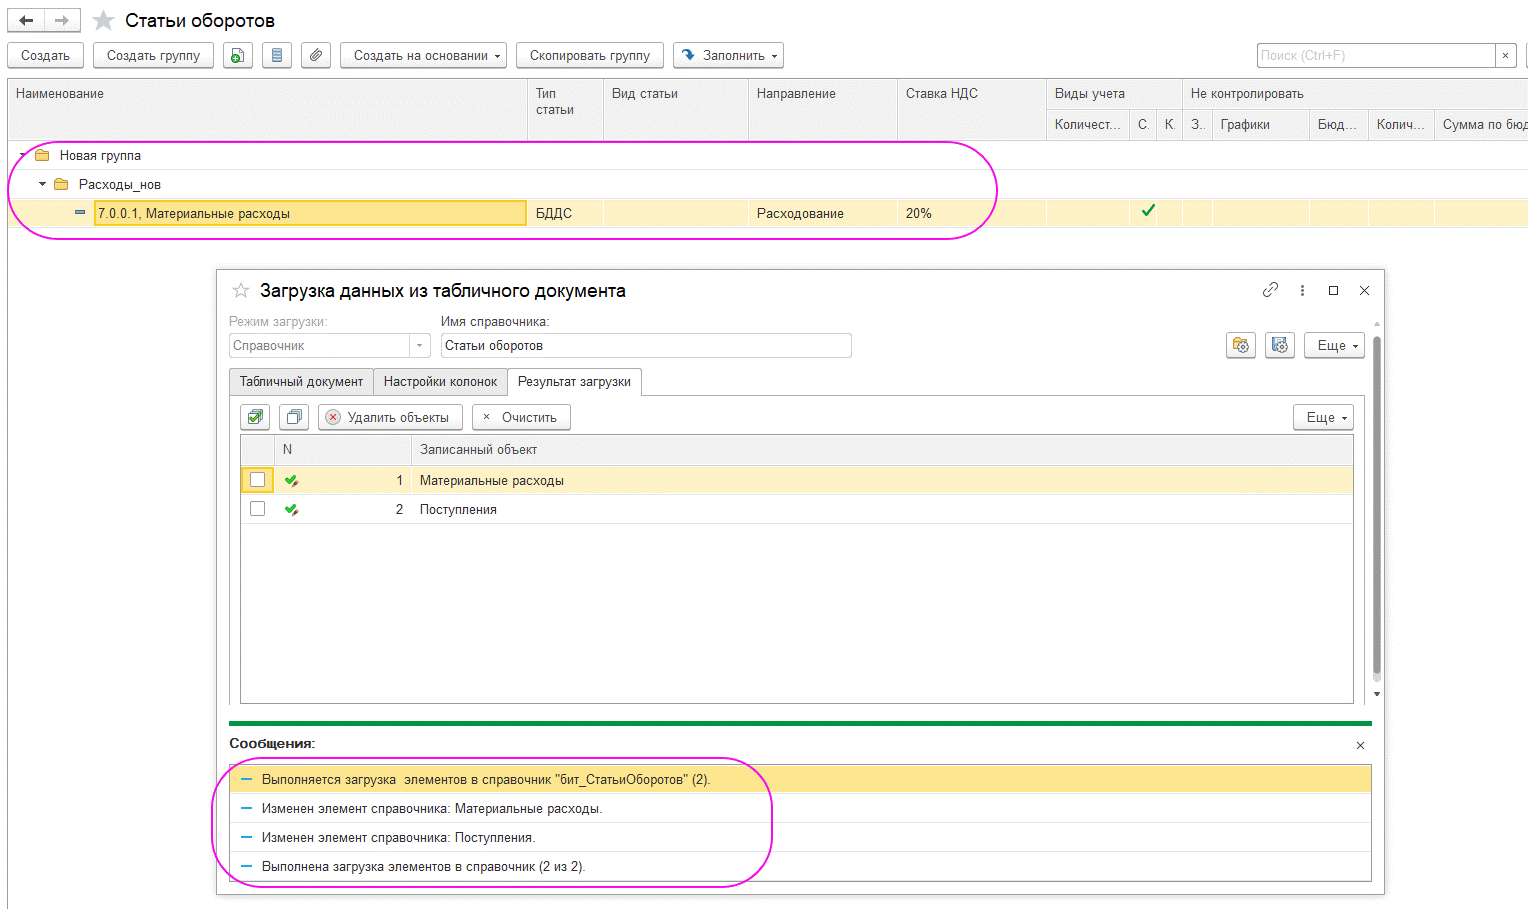1528x909 pixels.
Task: Click the check-all icon in results toolbar
Action: [x=255, y=417]
